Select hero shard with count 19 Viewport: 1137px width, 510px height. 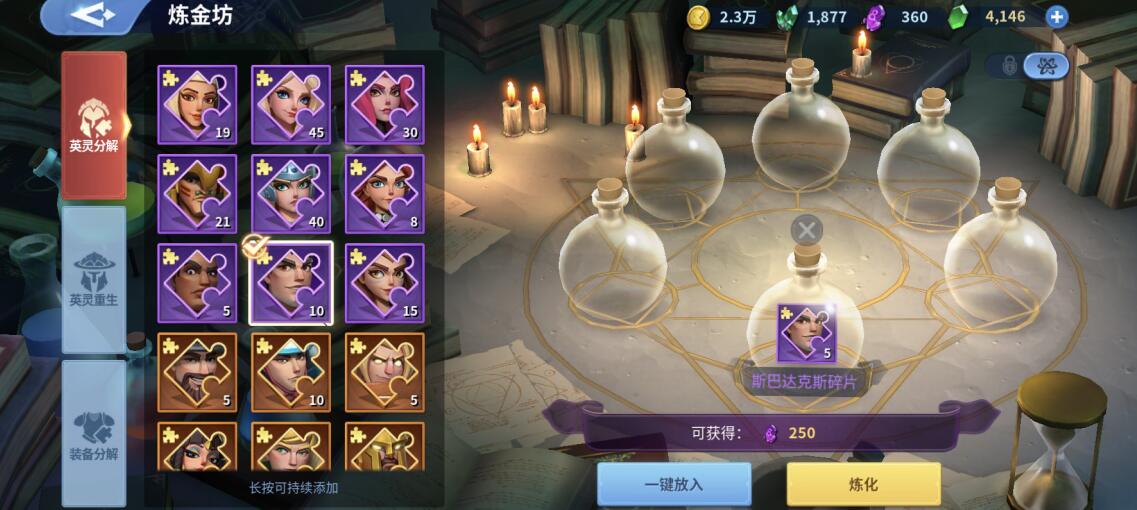point(197,105)
